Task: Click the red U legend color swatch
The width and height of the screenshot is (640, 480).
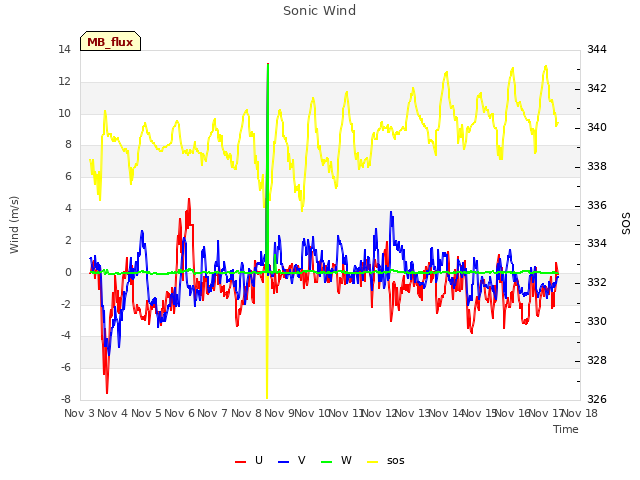Action: 240,462
